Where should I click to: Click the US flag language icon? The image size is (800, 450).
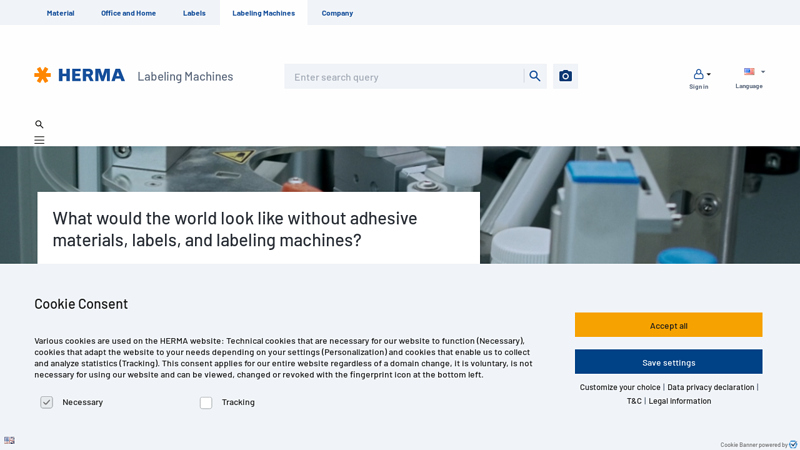point(749,72)
